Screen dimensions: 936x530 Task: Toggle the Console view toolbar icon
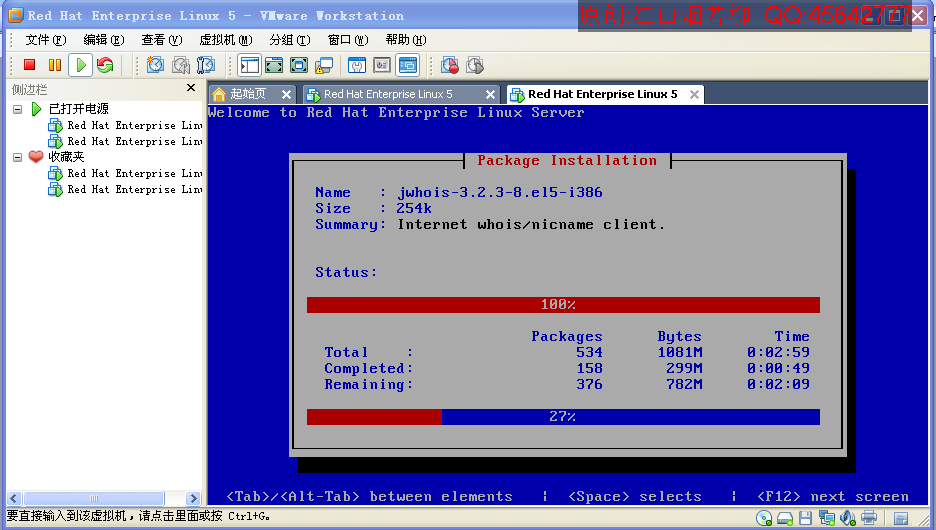[408, 64]
